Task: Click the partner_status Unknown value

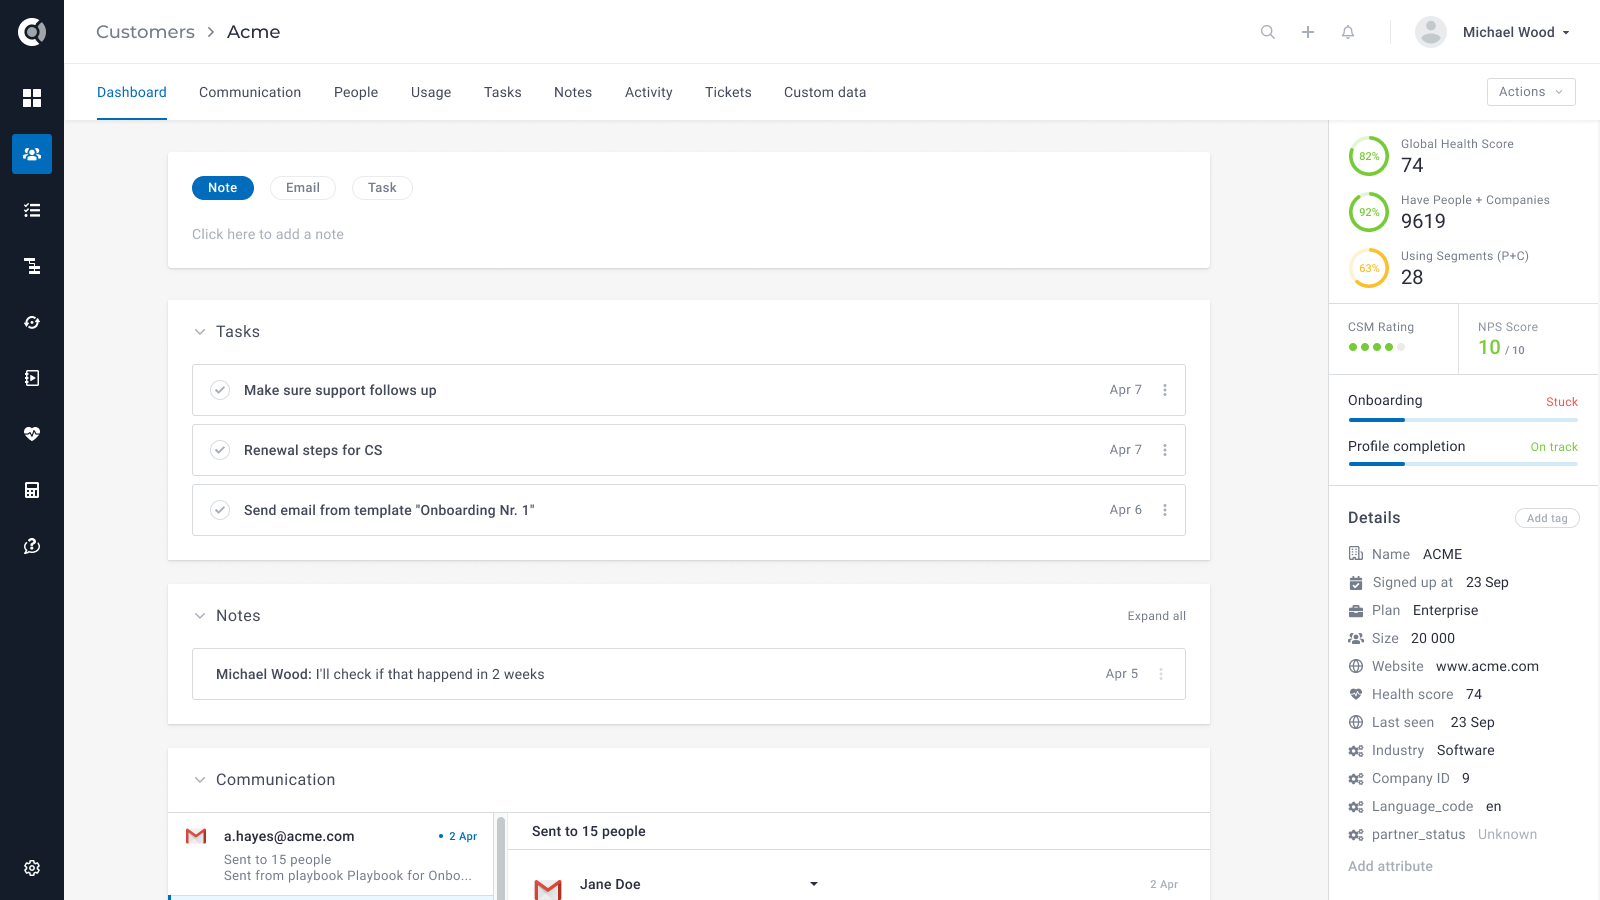Action: 1507,834
